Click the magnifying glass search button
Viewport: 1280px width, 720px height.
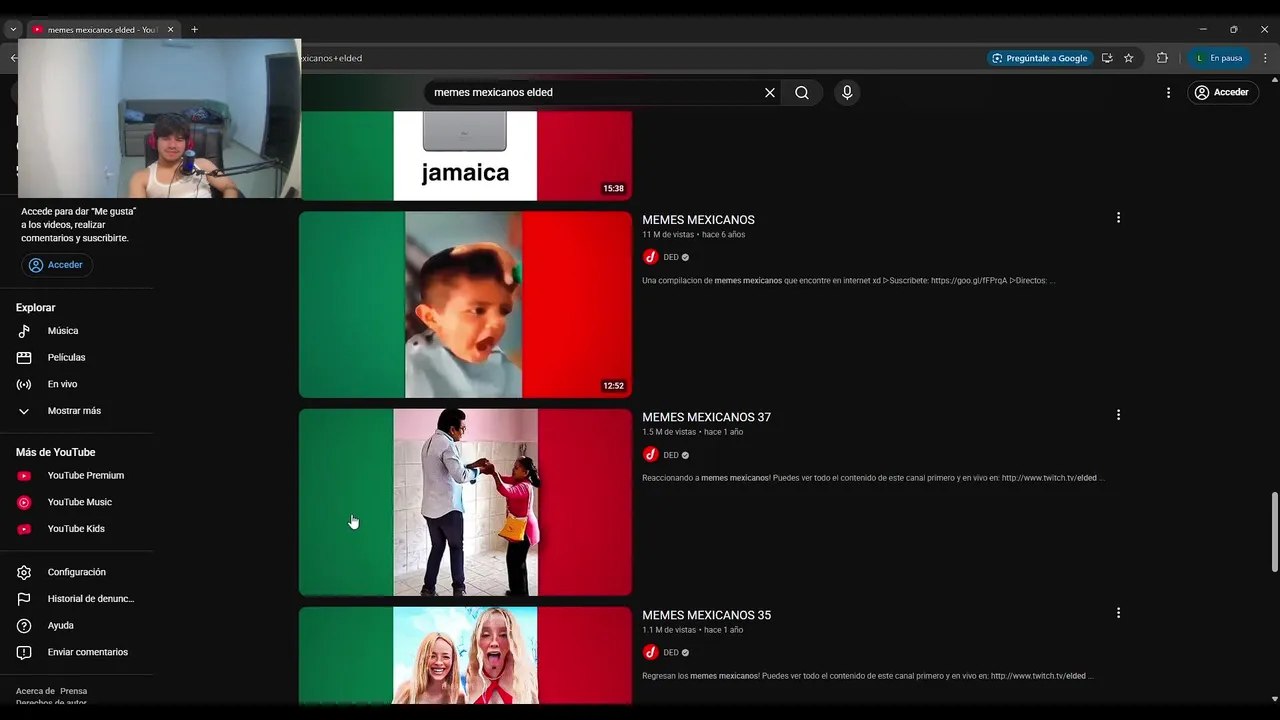pyautogui.click(x=802, y=92)
